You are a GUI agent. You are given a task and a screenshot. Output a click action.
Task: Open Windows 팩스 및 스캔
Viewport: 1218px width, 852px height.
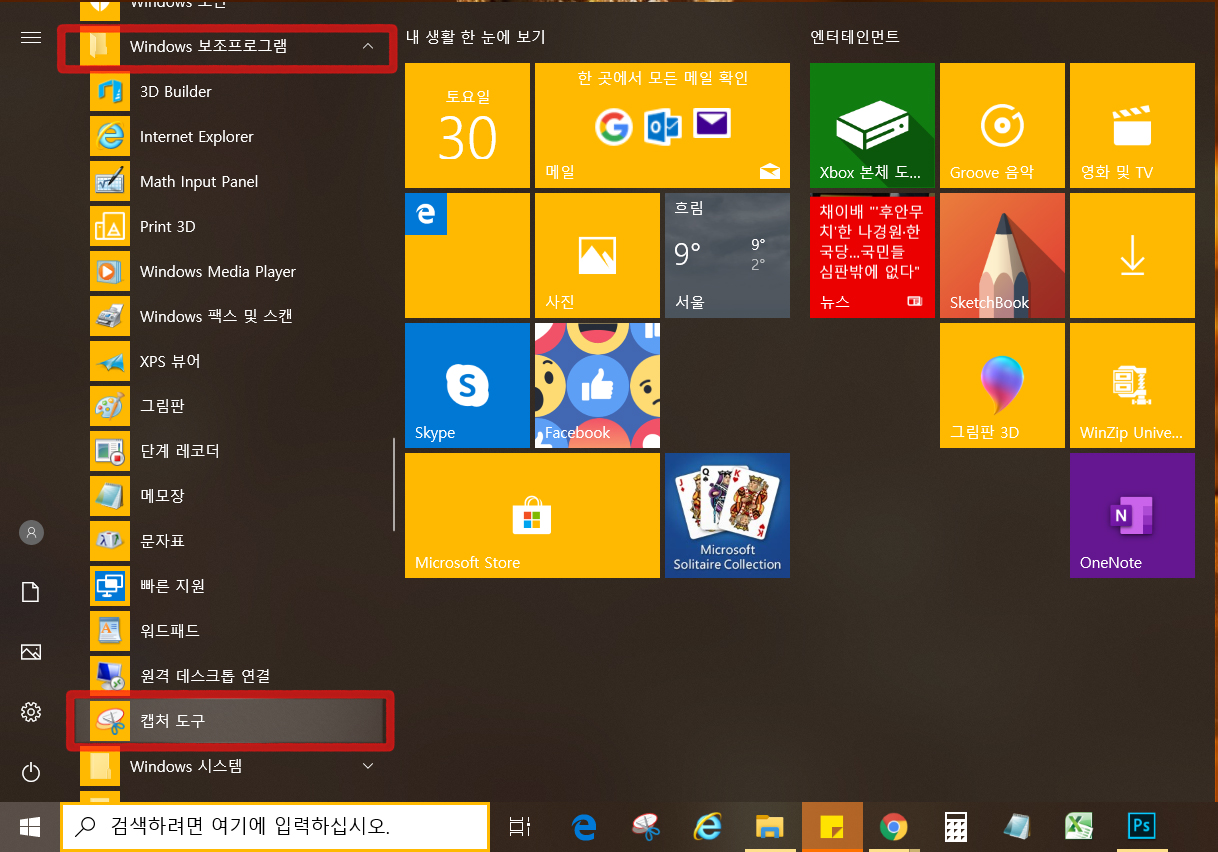pyautogui.click(x=232, y=316)
